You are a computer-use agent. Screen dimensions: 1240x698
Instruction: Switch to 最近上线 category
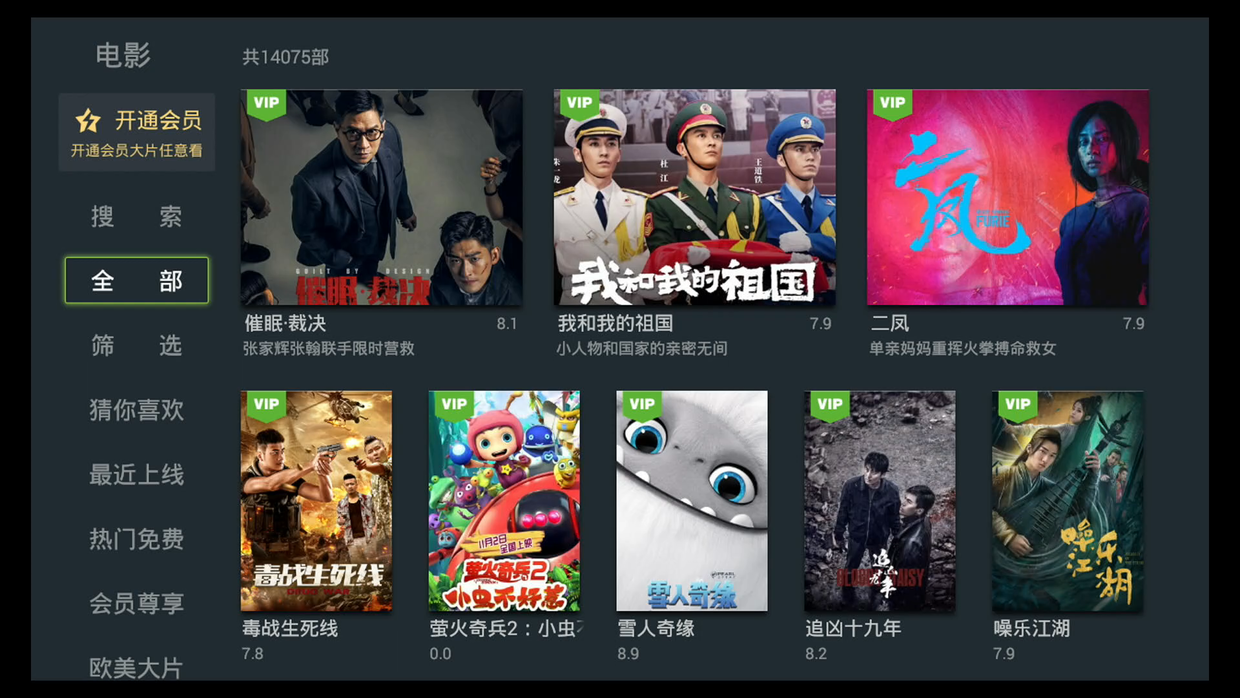(x=137, y=475)
